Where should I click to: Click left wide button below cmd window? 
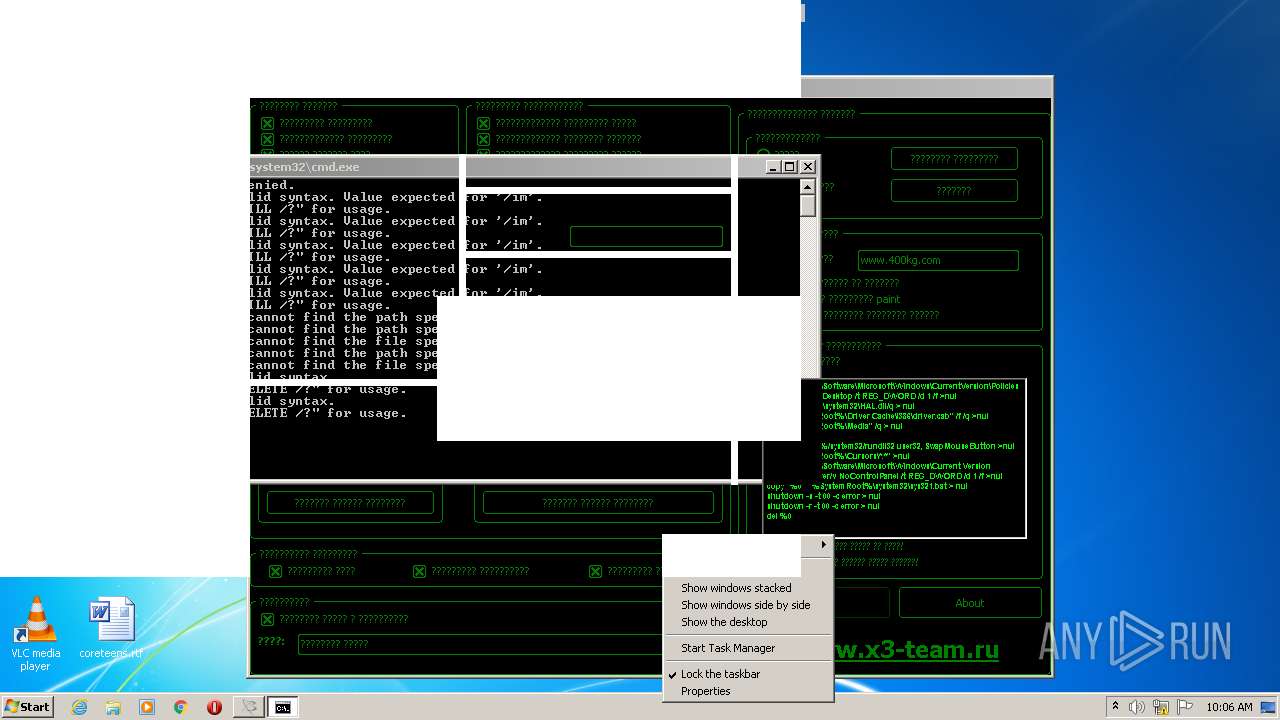[350, 503]
